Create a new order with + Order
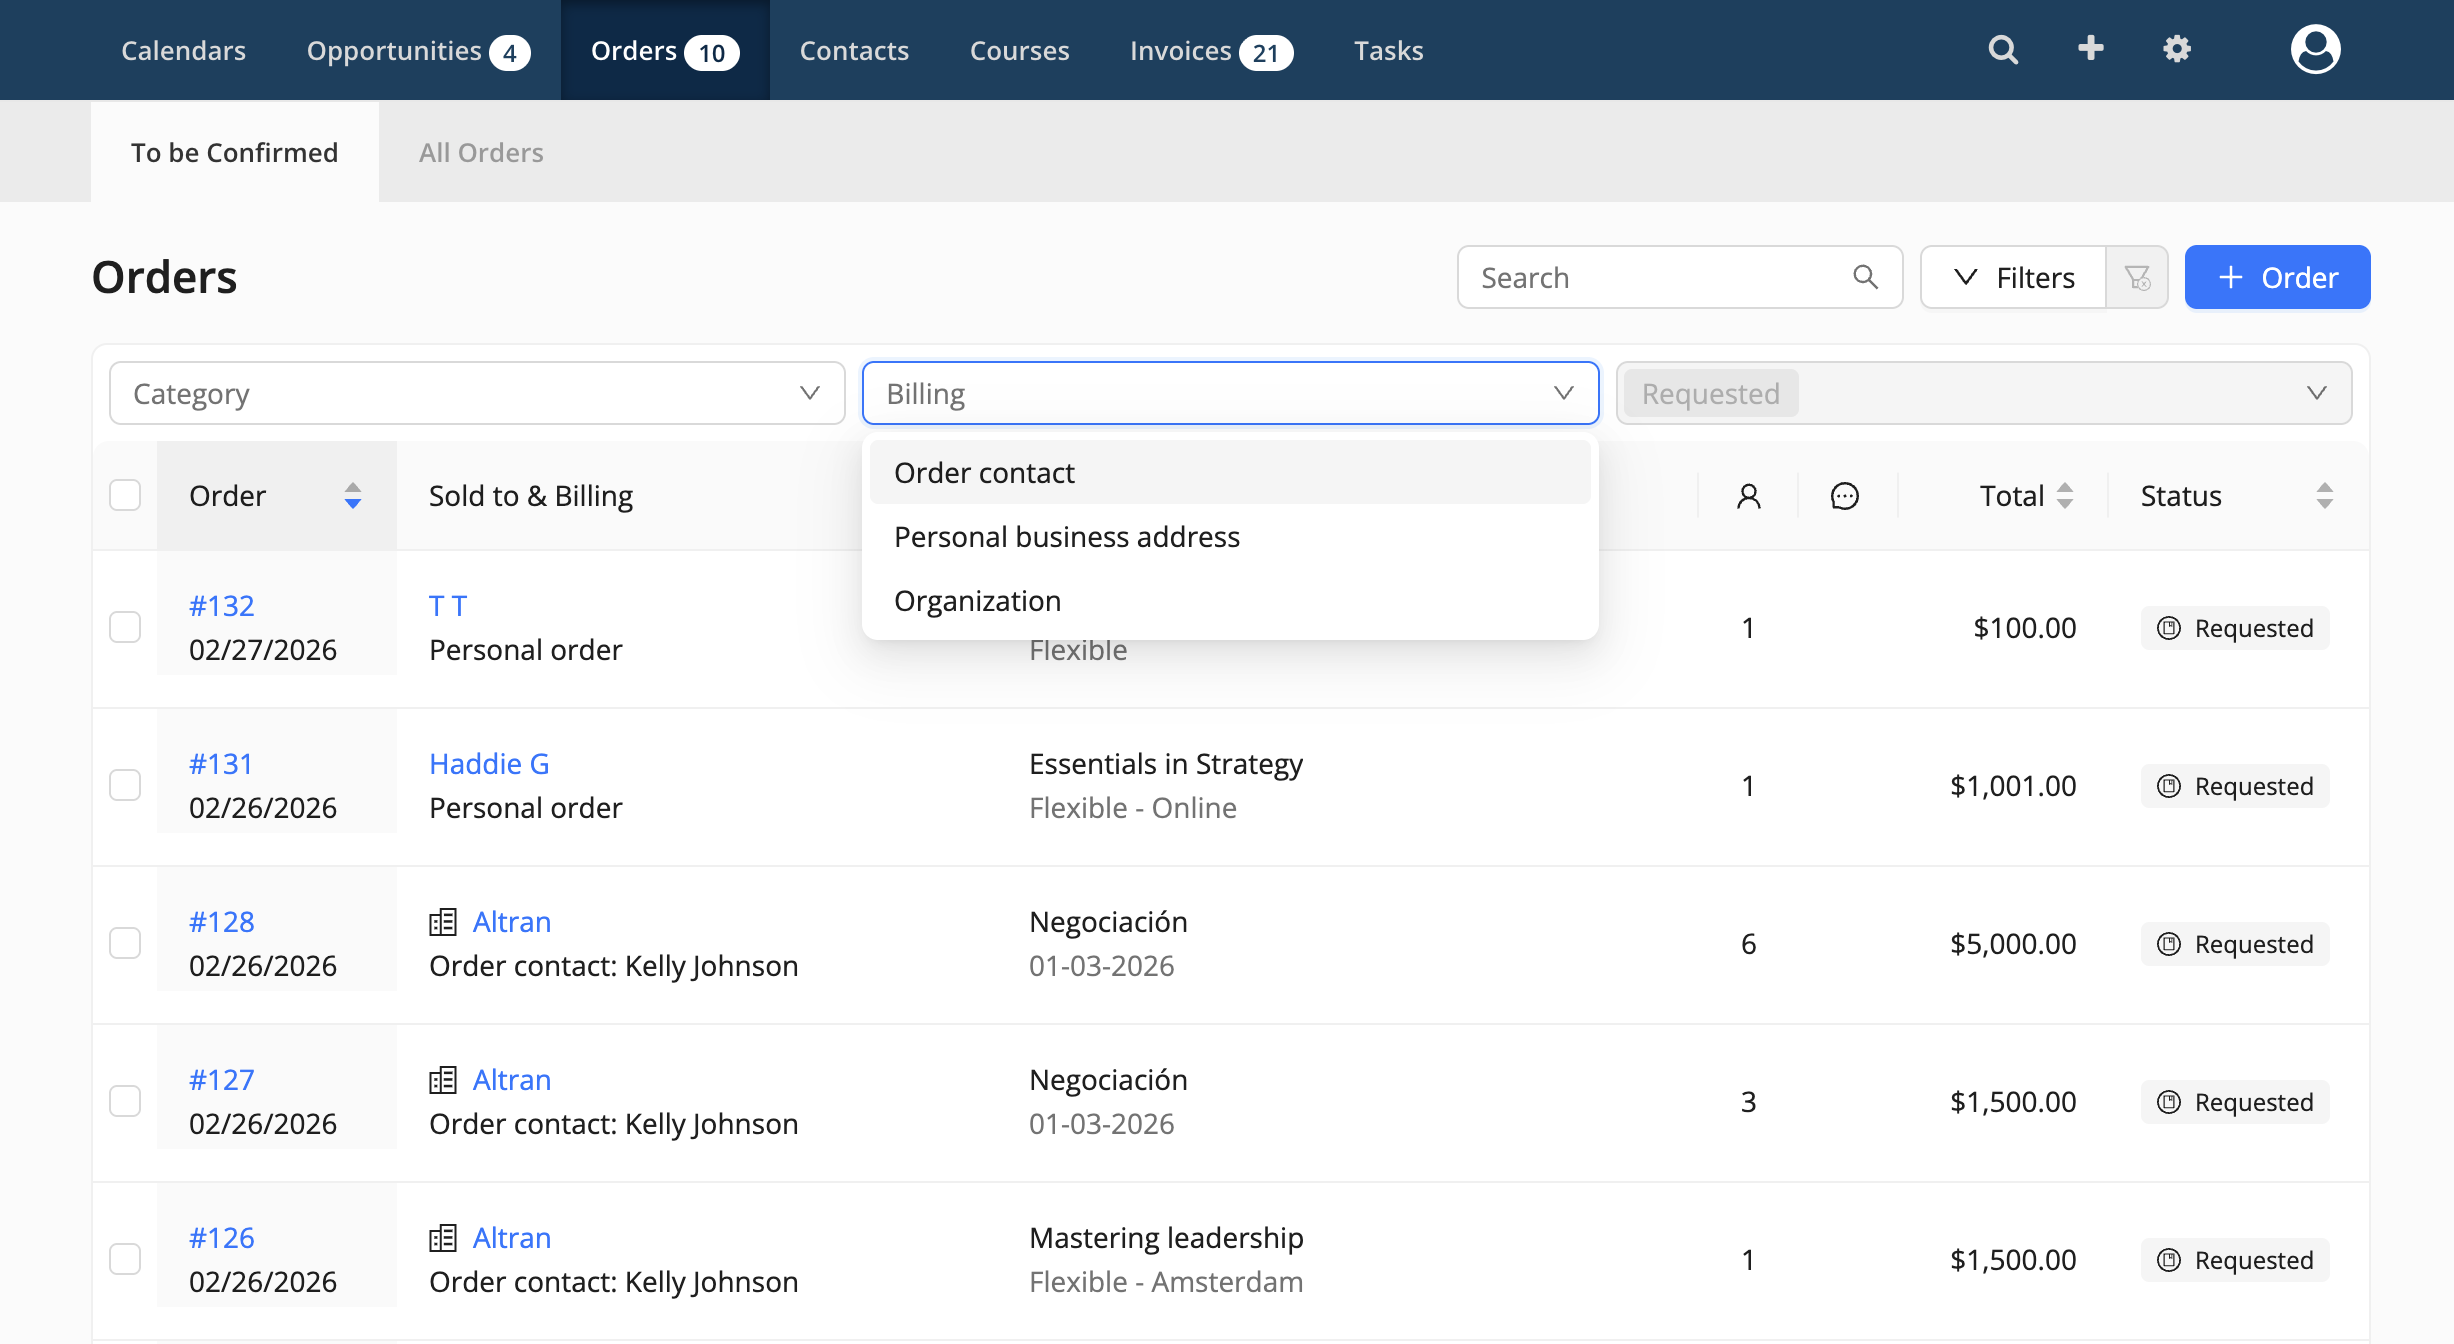2454x1344 pixels. pyautogui.click(x=2277, y=277)
